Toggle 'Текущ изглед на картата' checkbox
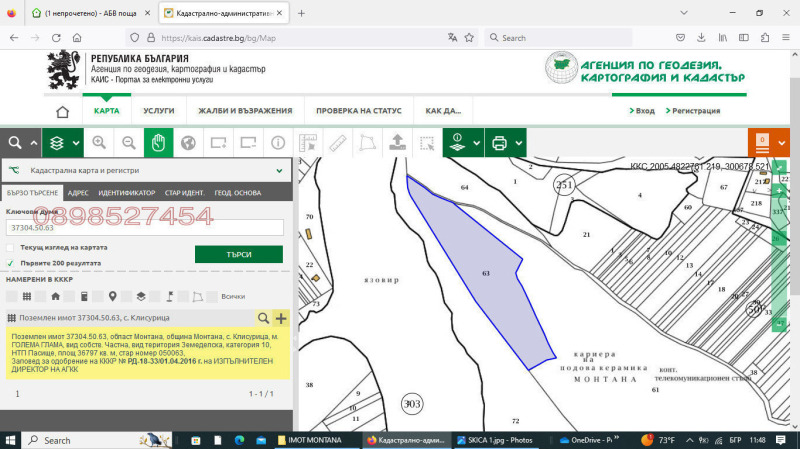The height and width of the screenshot is (449, 800). tap(10, 247)
